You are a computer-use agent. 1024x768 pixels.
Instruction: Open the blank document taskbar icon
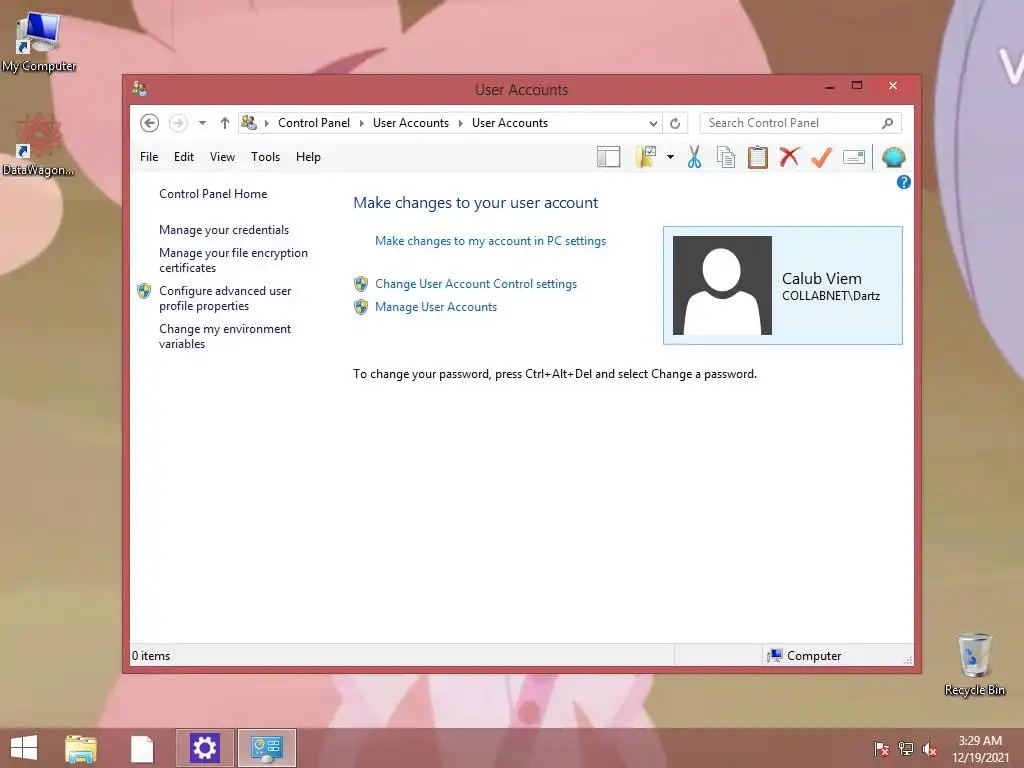142,748
